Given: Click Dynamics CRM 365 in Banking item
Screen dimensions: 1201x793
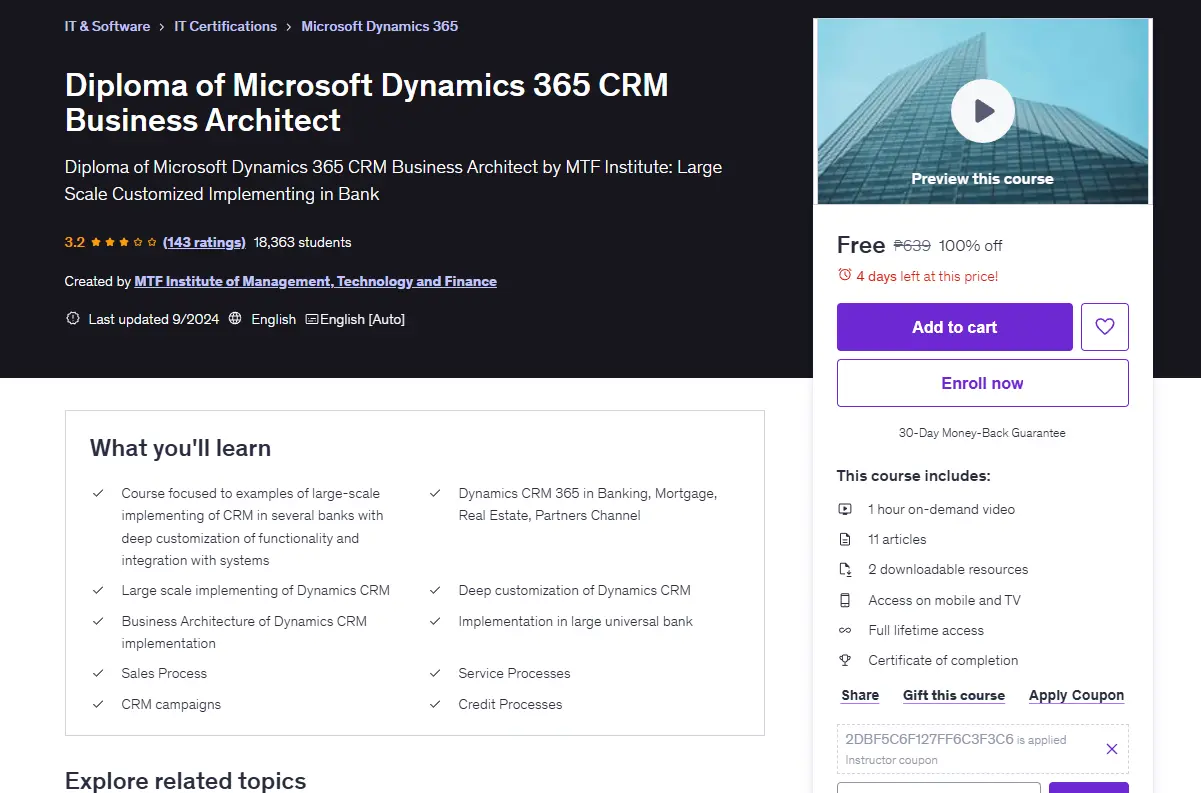Looking at the screenshot, I should [588, 504].
